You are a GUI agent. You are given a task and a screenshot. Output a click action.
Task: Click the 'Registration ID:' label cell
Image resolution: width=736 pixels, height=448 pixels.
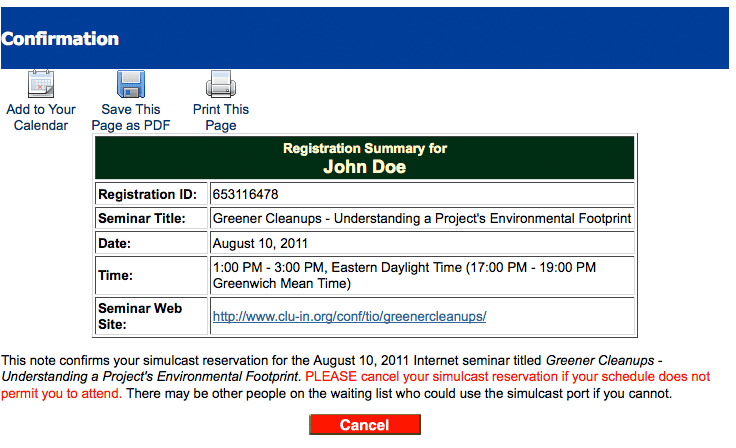pyautogui.click(x=151, y=194)
